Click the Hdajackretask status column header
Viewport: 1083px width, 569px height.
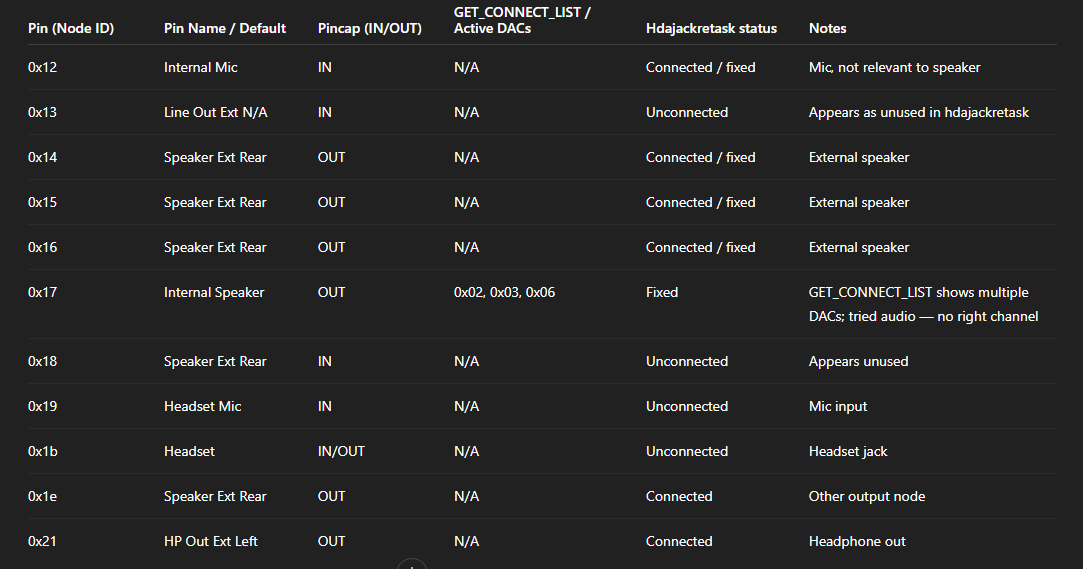pyautogui.click(x=711, y=28)
